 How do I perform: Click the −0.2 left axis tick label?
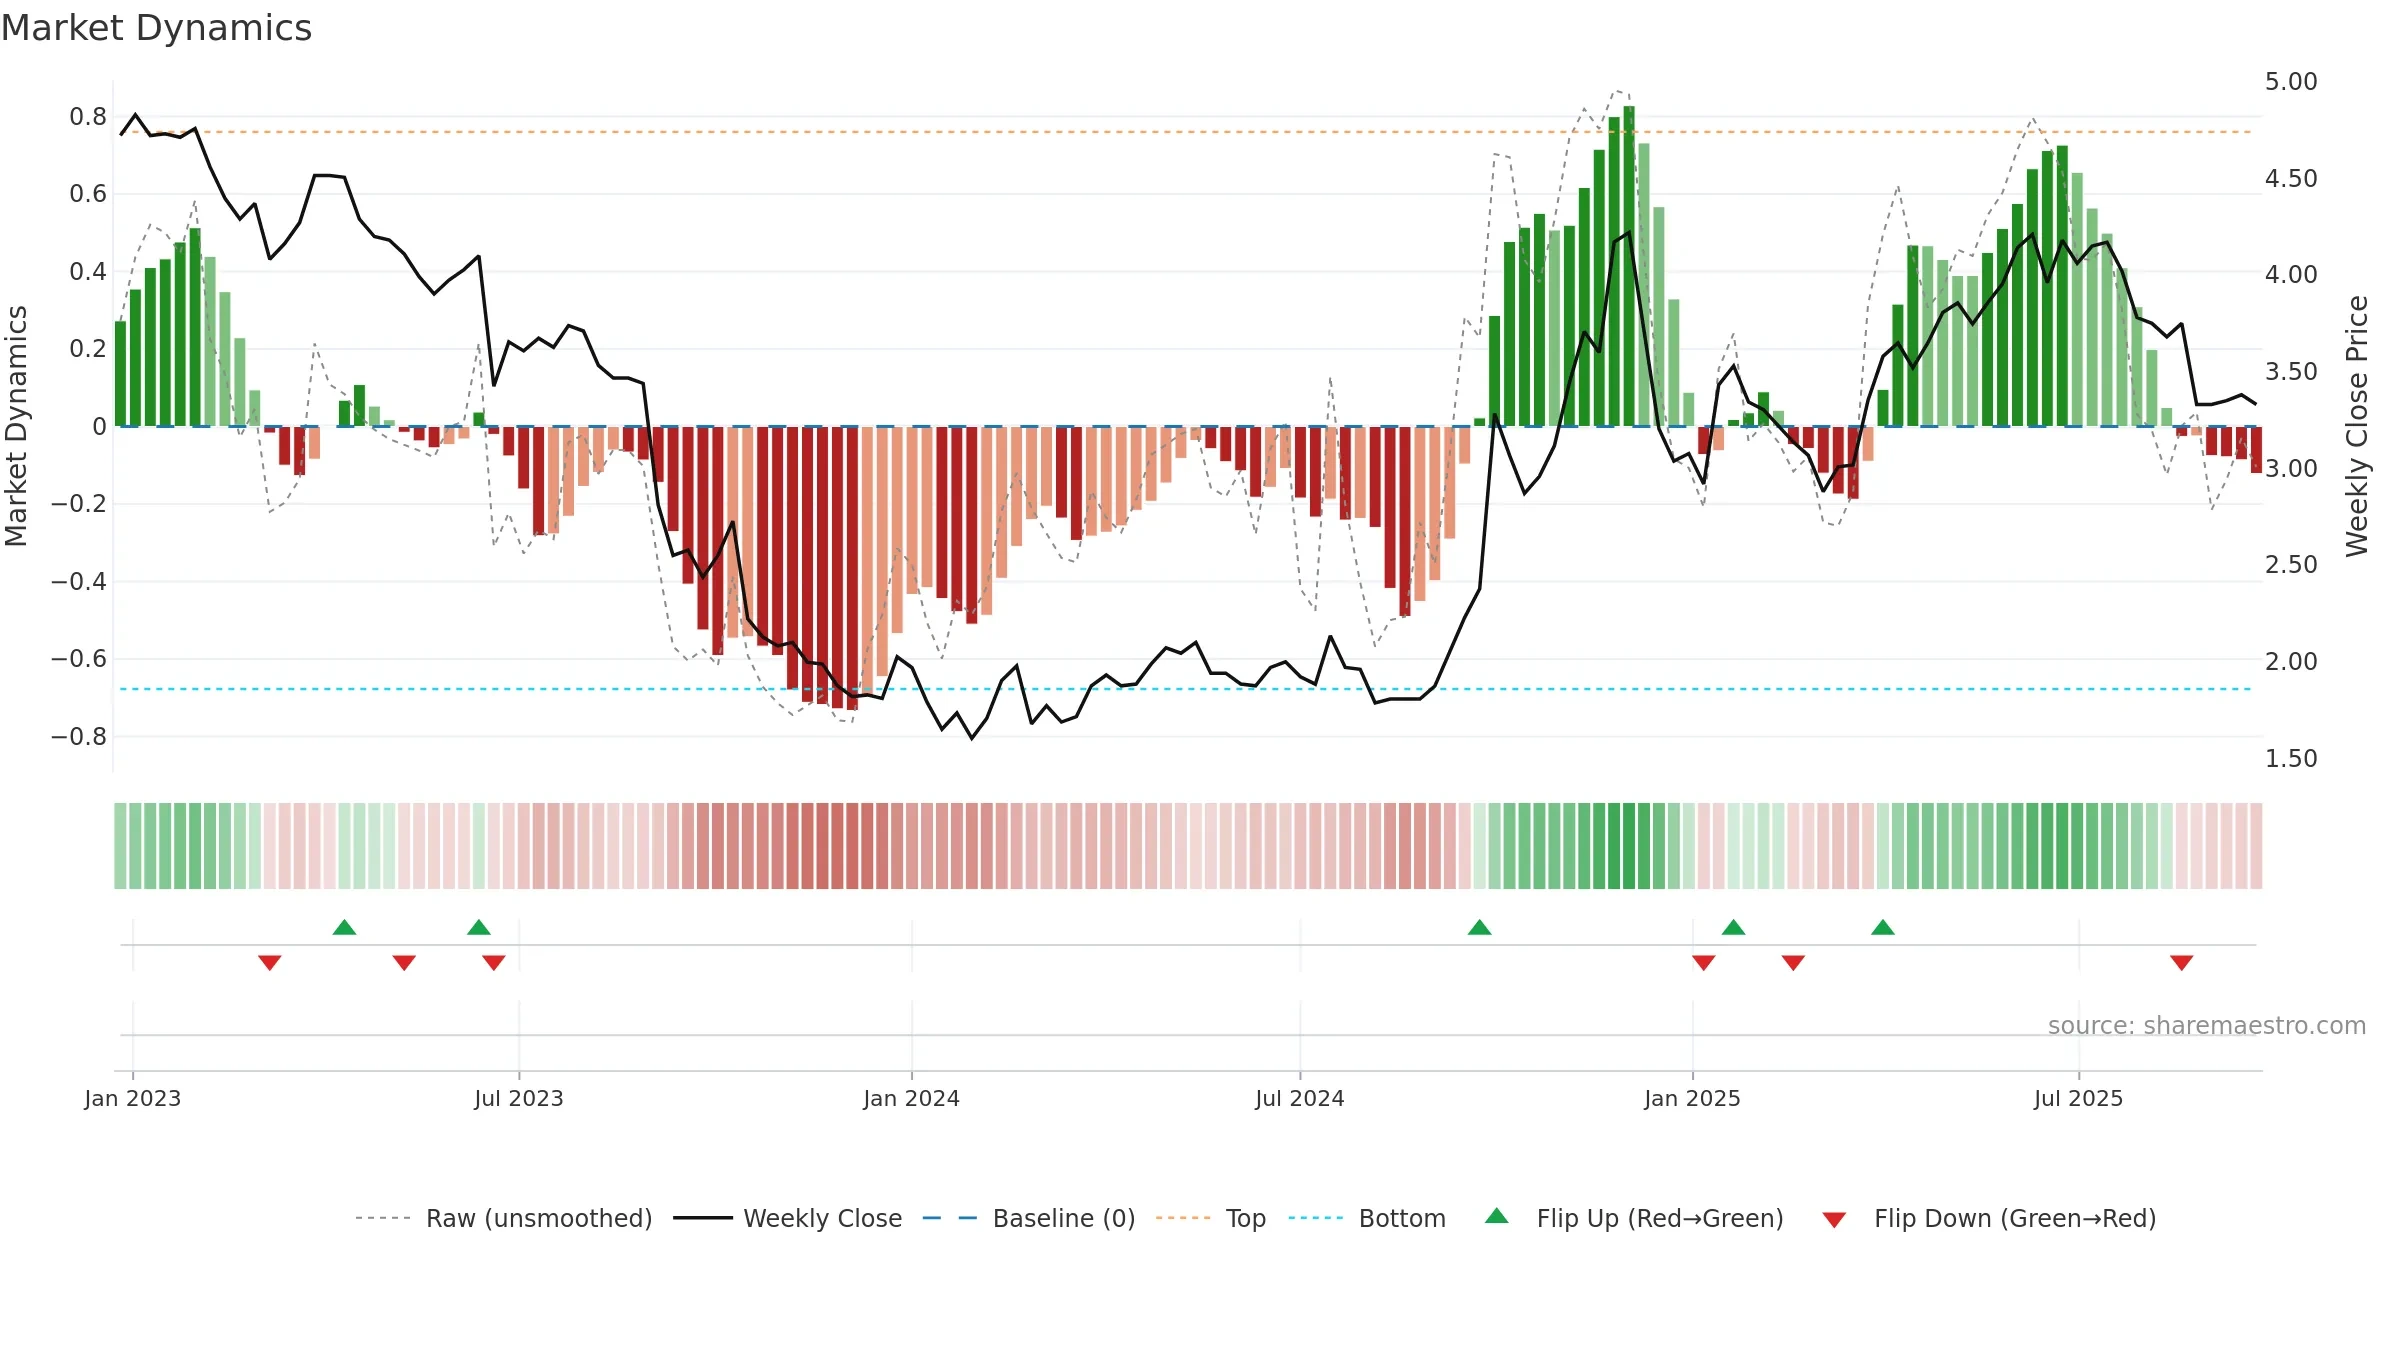(x=79, y=504)
